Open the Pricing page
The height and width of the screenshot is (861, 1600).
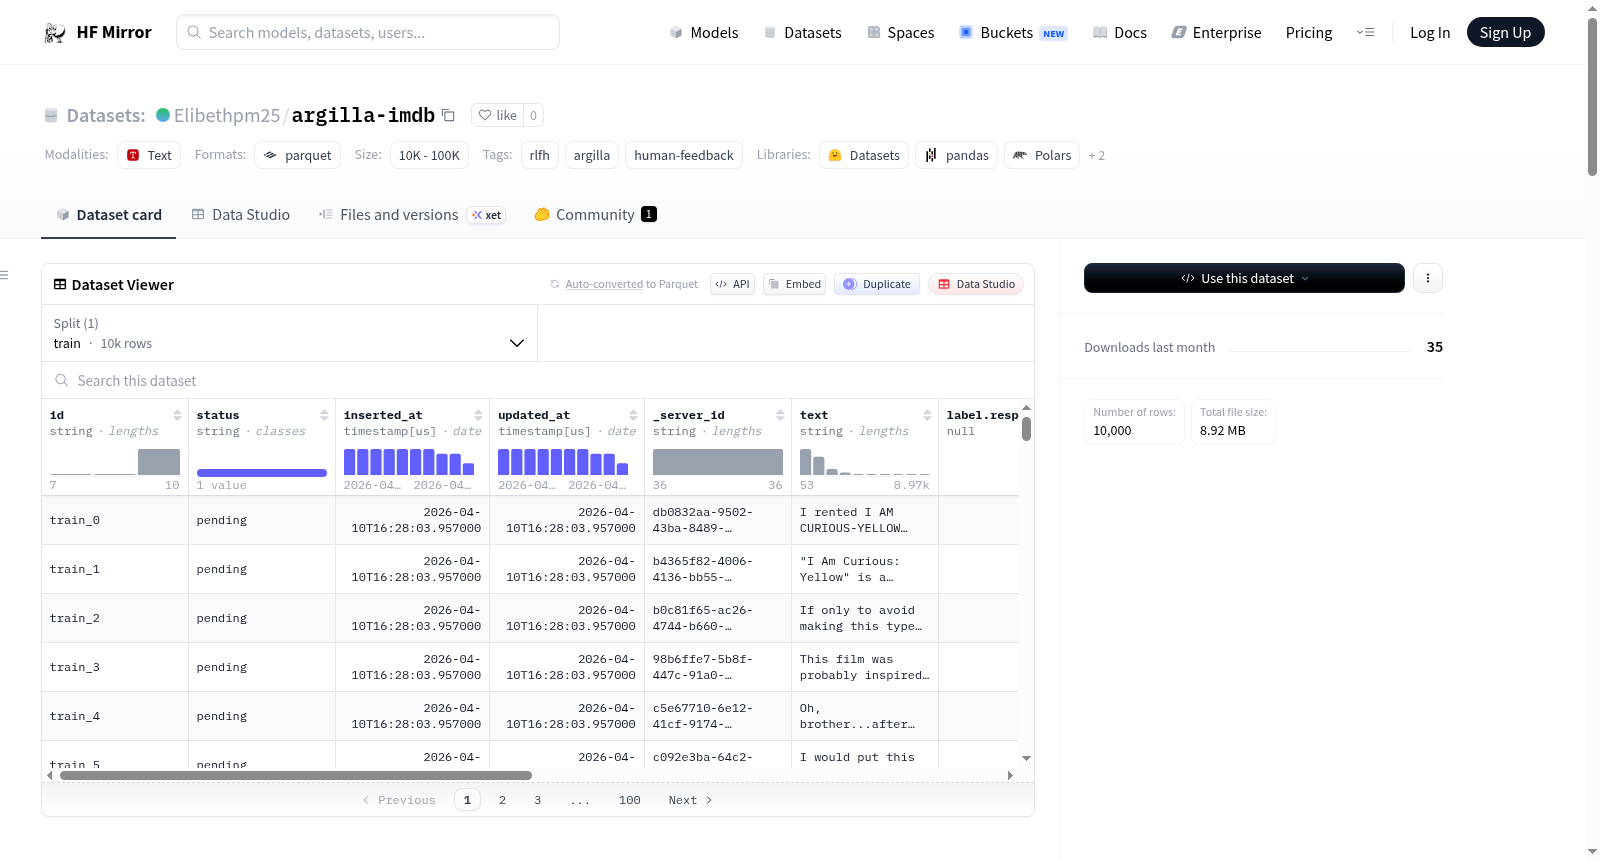1309,33
